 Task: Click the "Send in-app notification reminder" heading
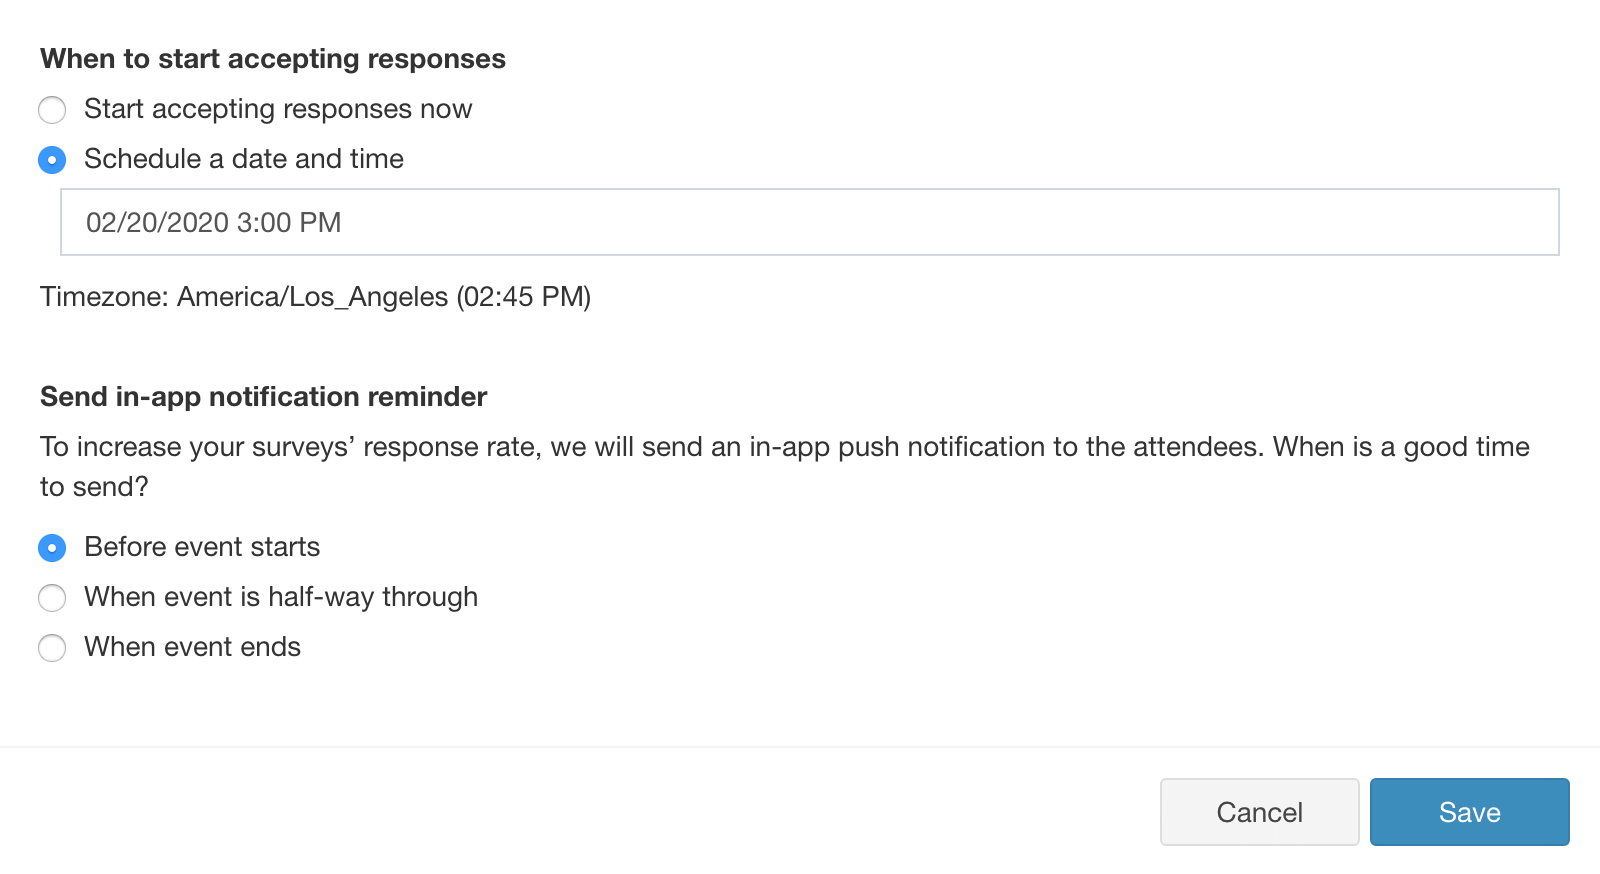(263, 397)
